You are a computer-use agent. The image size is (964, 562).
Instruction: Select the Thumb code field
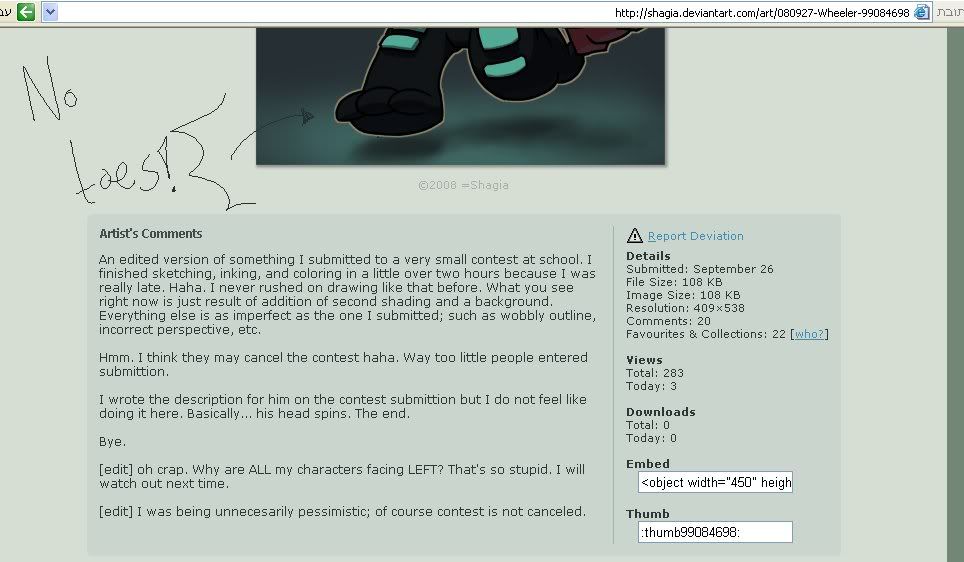[715, 532]
